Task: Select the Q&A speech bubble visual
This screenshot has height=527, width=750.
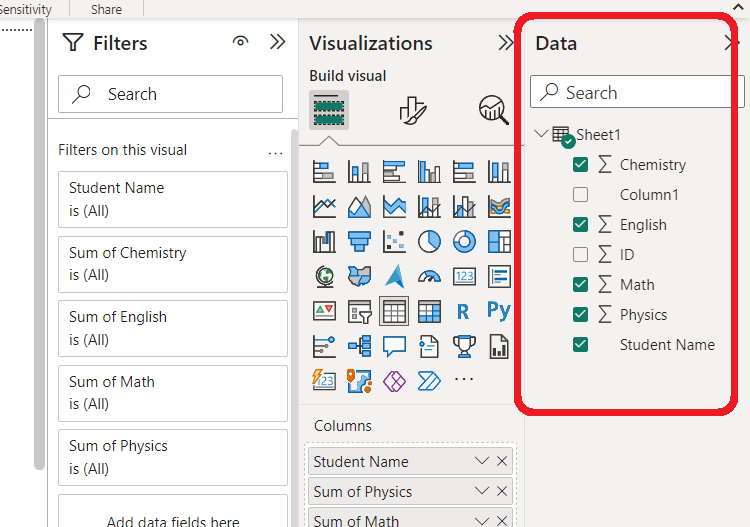Action: pos(394,346)
